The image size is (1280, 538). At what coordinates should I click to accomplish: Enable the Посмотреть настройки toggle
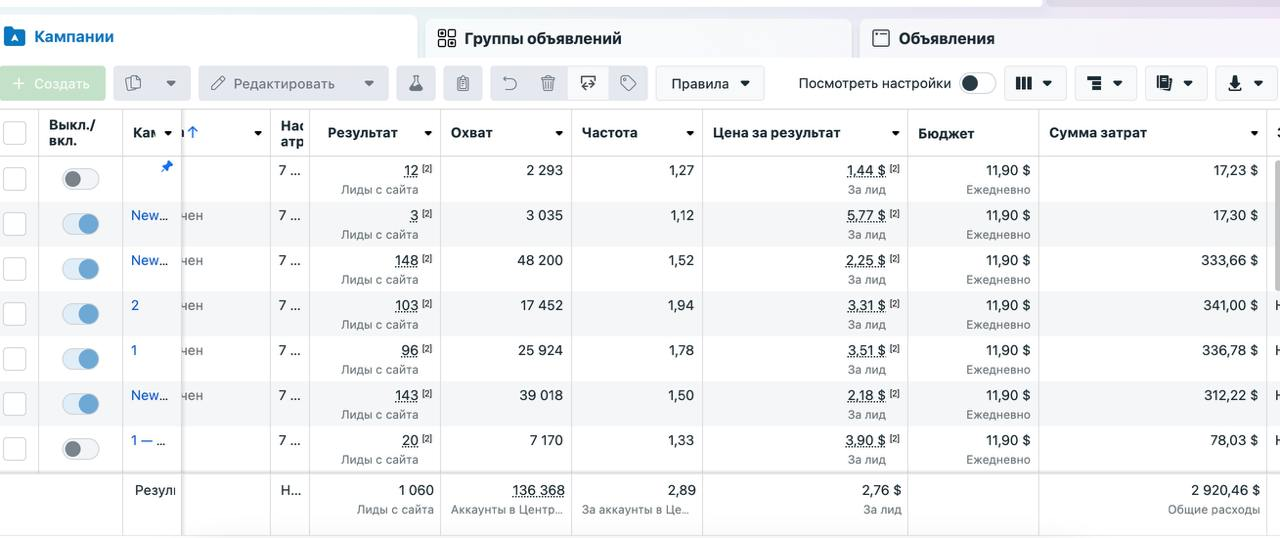click(x=977, y=84)
